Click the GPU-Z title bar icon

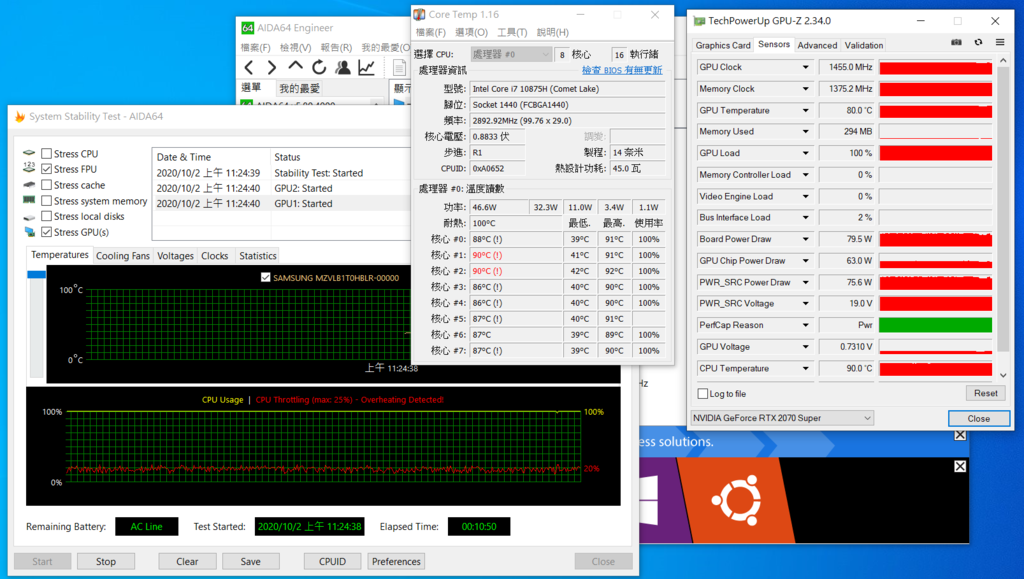[699, 21]
